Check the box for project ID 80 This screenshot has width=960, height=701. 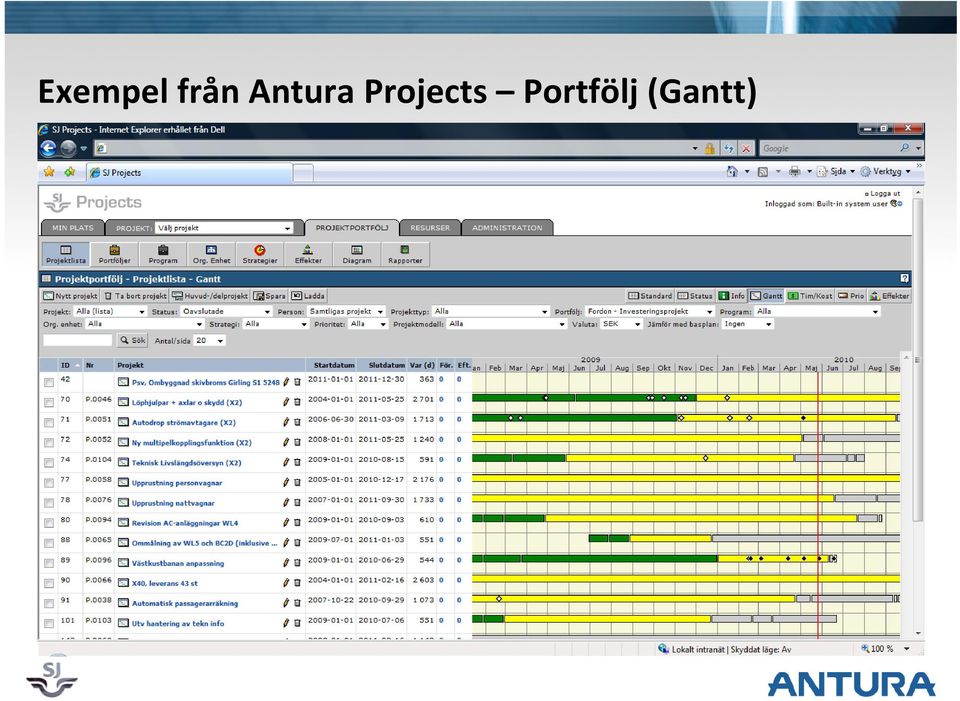click(49, 523)
